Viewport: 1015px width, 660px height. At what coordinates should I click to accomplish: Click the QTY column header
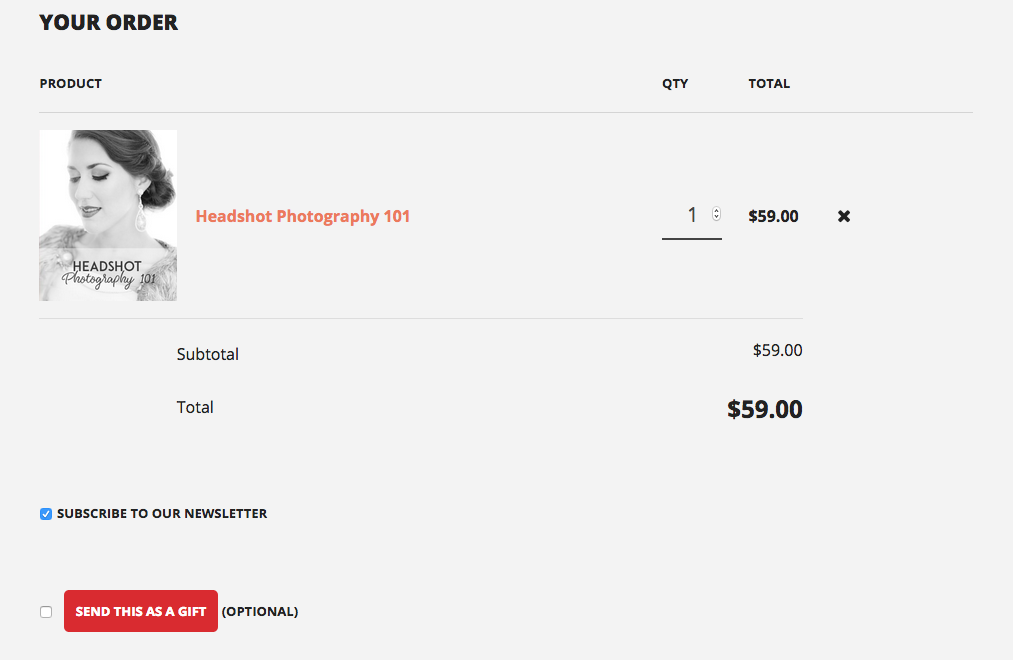pos(675,83)
